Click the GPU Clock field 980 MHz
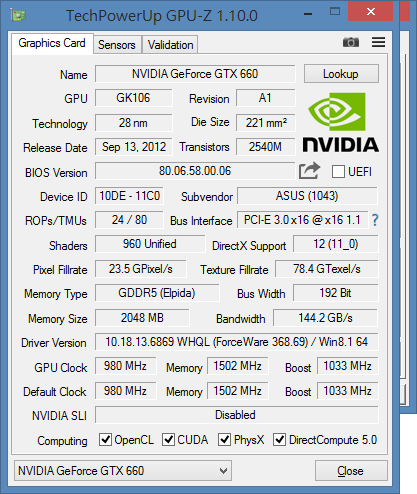Screen dimensions: 417x494 125,366
